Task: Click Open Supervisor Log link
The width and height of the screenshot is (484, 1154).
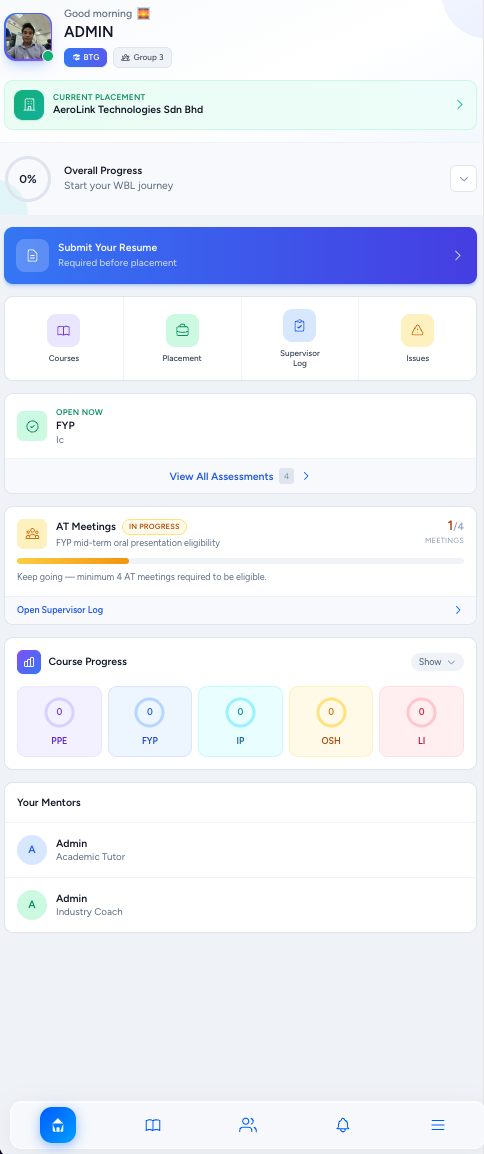Action: click(60, 610)
